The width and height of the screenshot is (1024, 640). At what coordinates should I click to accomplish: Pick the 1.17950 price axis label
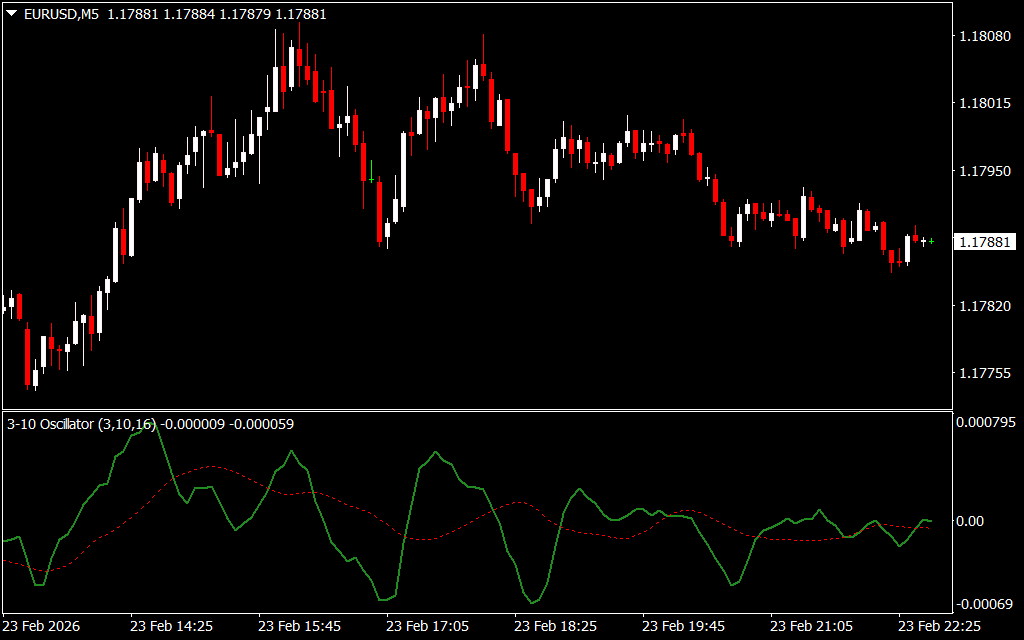pyautogui.click(x=984, y=171)
